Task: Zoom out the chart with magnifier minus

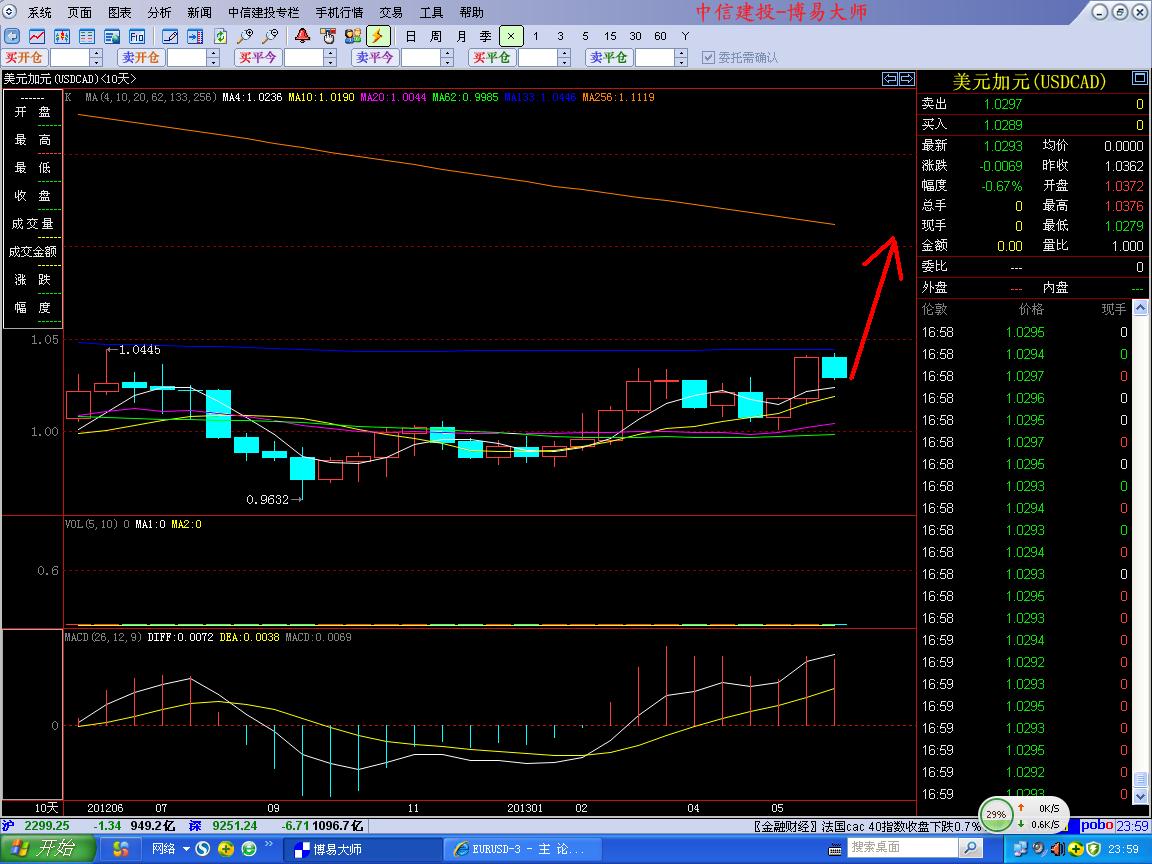Action: (x=270, y=36)
